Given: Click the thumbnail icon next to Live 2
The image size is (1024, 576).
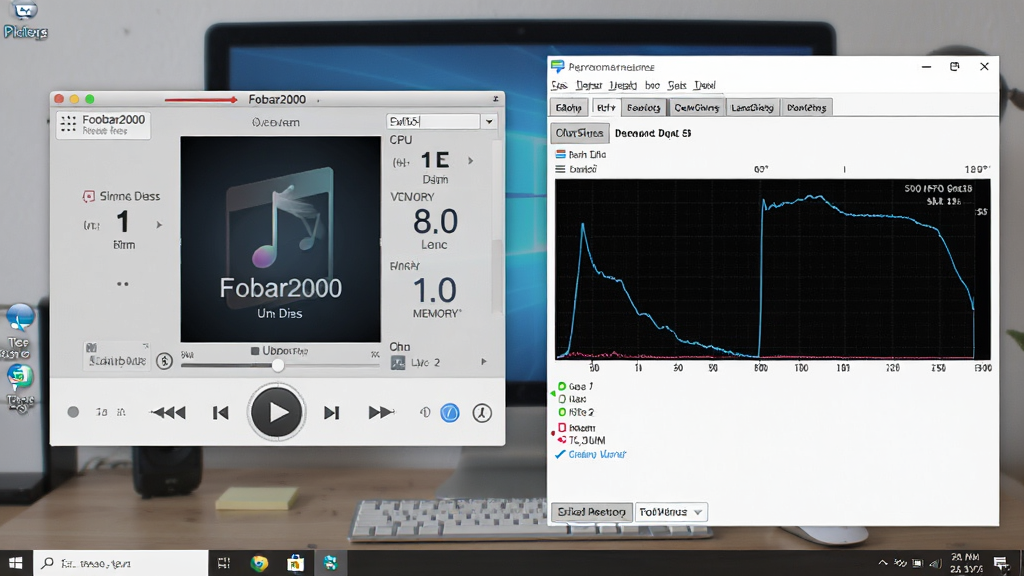Looking at the screenshot, I should pyautogui.click(x=398, y=363).
